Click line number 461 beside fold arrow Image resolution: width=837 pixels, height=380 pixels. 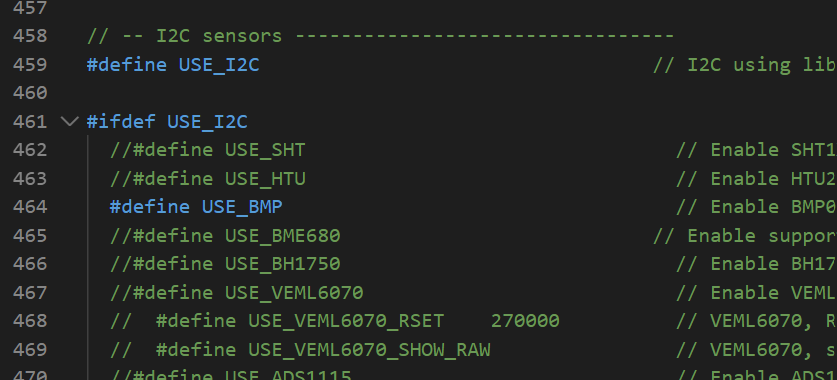pyautogui.click(x=29, y=122)
